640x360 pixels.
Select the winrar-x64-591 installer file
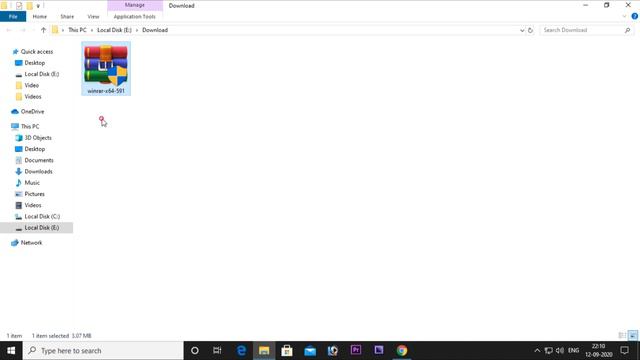tap(106, 69)
